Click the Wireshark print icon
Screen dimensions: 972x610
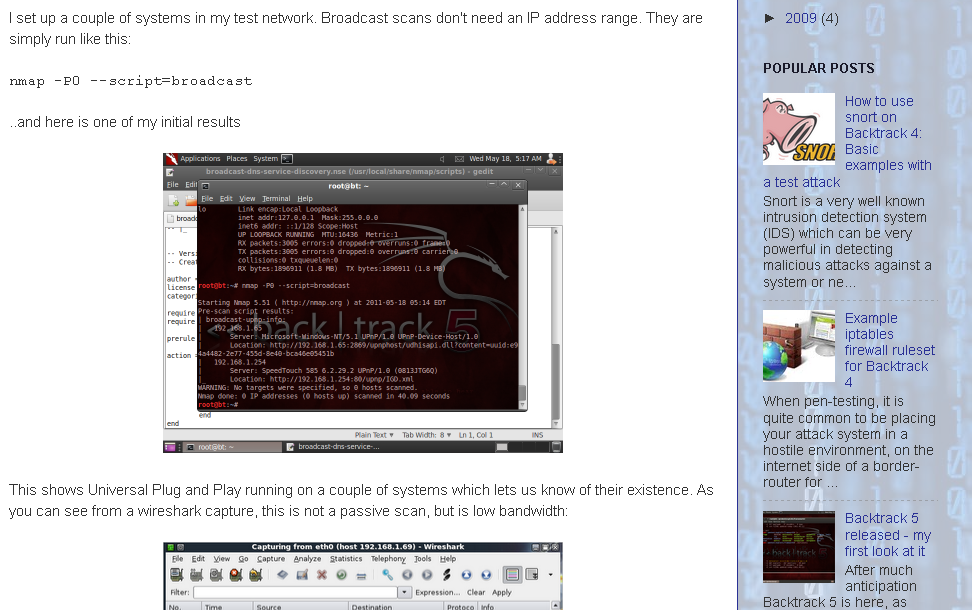click(361, 575)
